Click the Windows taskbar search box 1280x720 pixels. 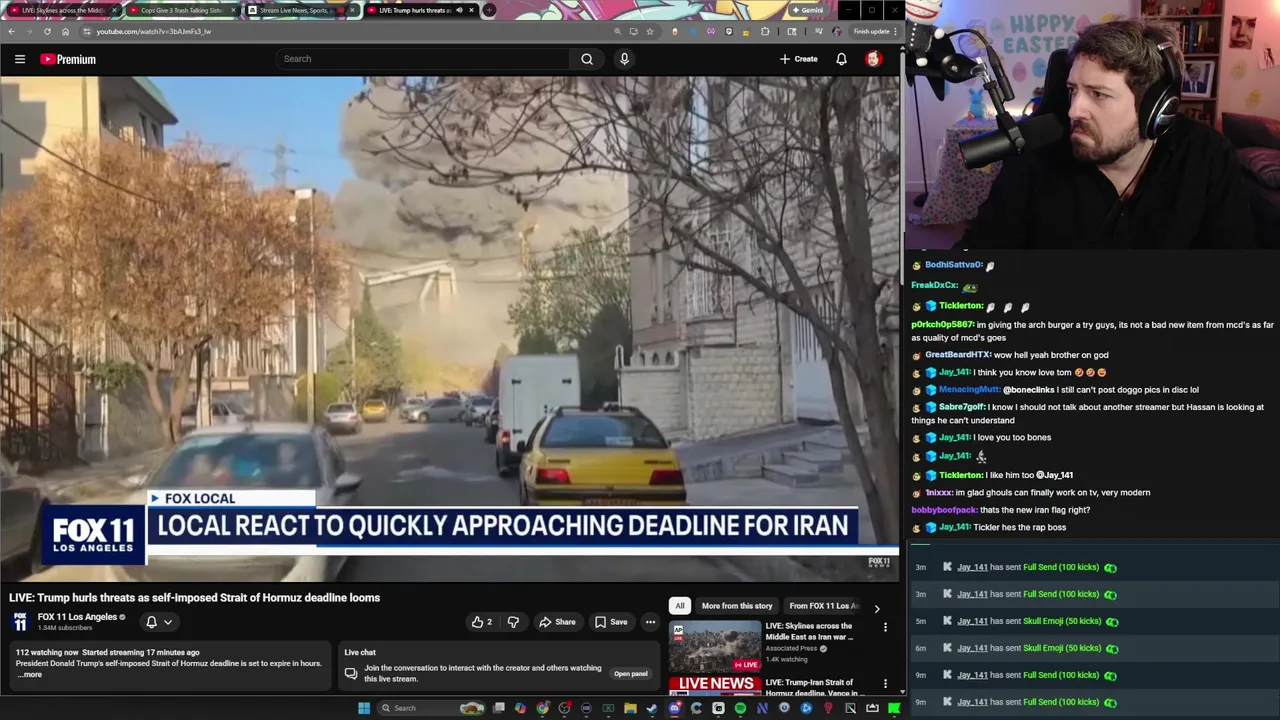[x=432, y=708]
